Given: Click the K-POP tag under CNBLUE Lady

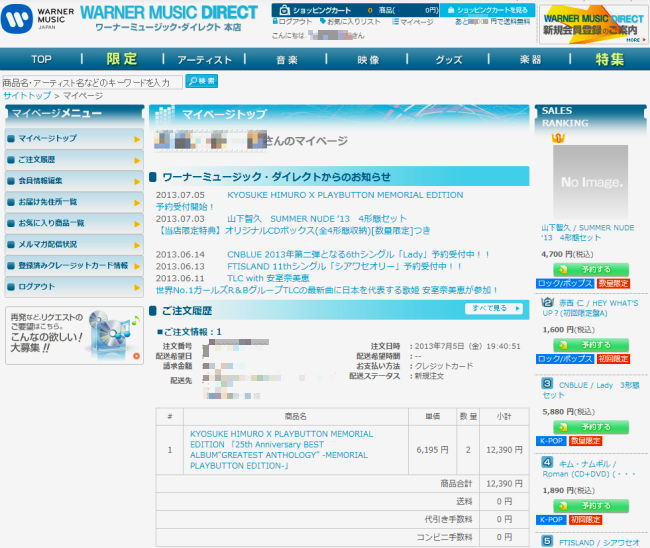Looking at the screenshot, I should [551, 441].
